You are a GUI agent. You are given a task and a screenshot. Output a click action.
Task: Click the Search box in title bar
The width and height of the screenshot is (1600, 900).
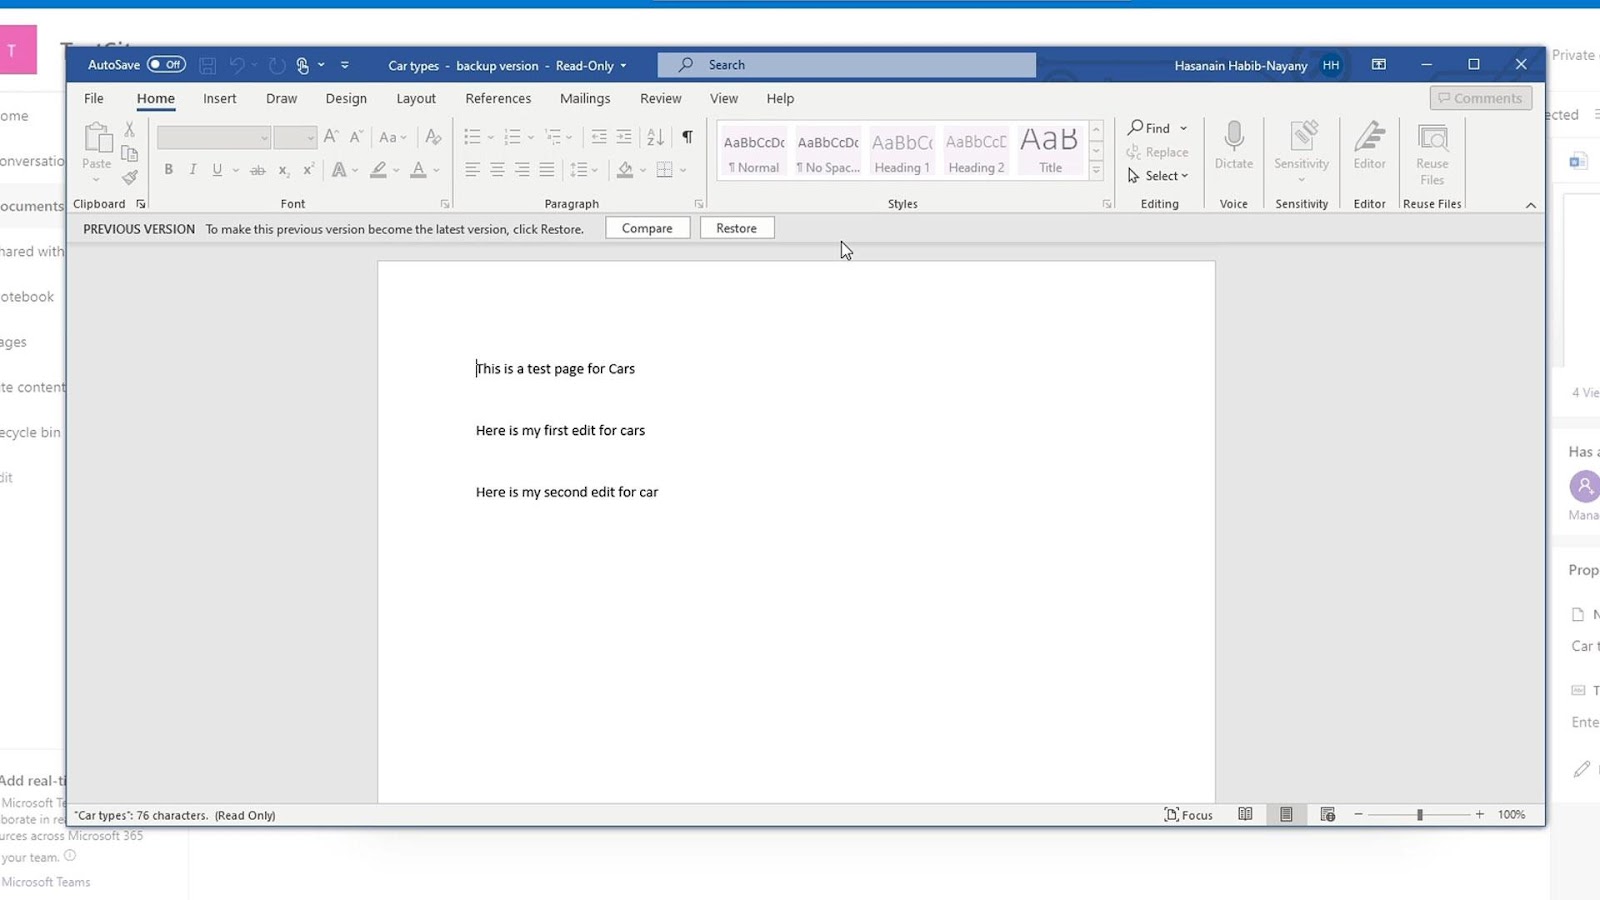click(847, 65)
